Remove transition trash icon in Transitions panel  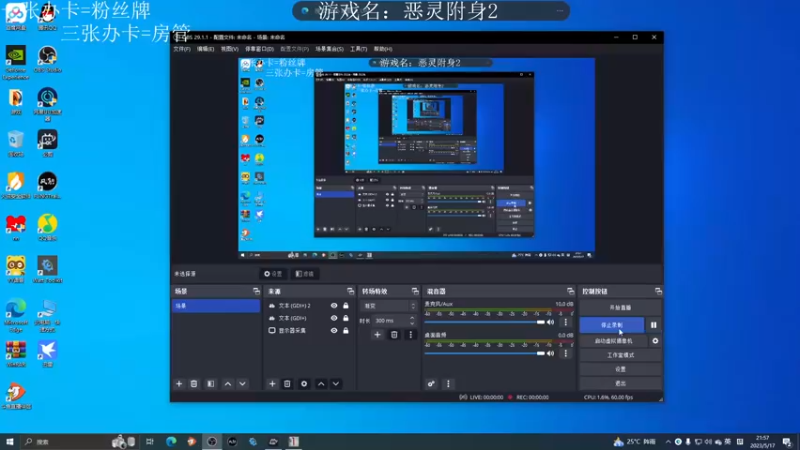point(394,335)
